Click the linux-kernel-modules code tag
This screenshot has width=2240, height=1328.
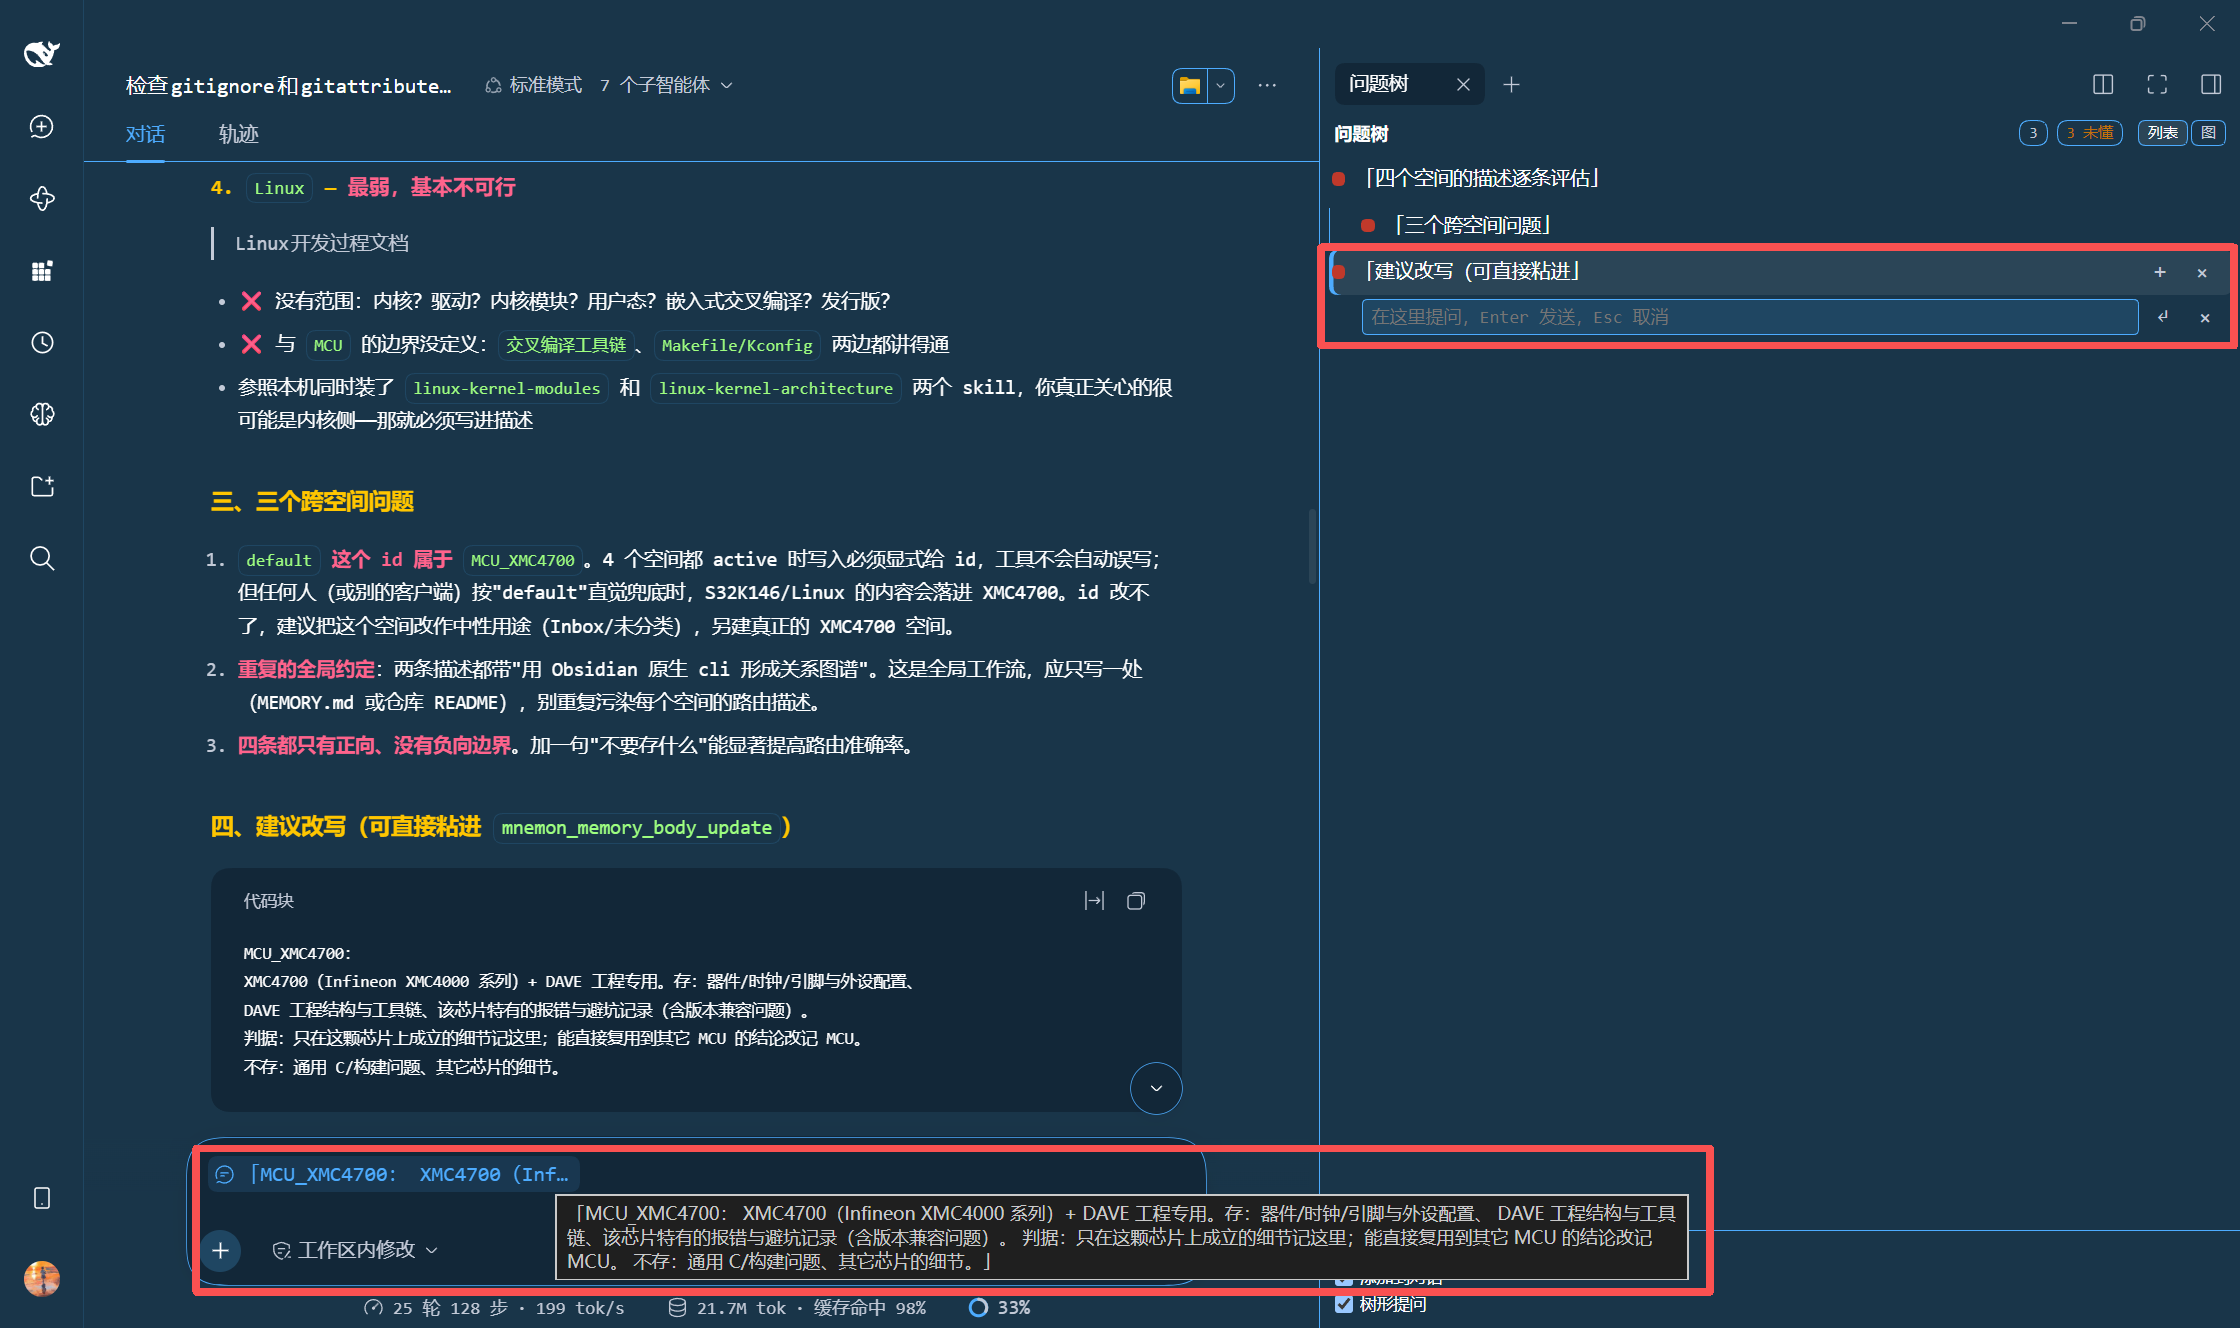(x=507, y=388)
